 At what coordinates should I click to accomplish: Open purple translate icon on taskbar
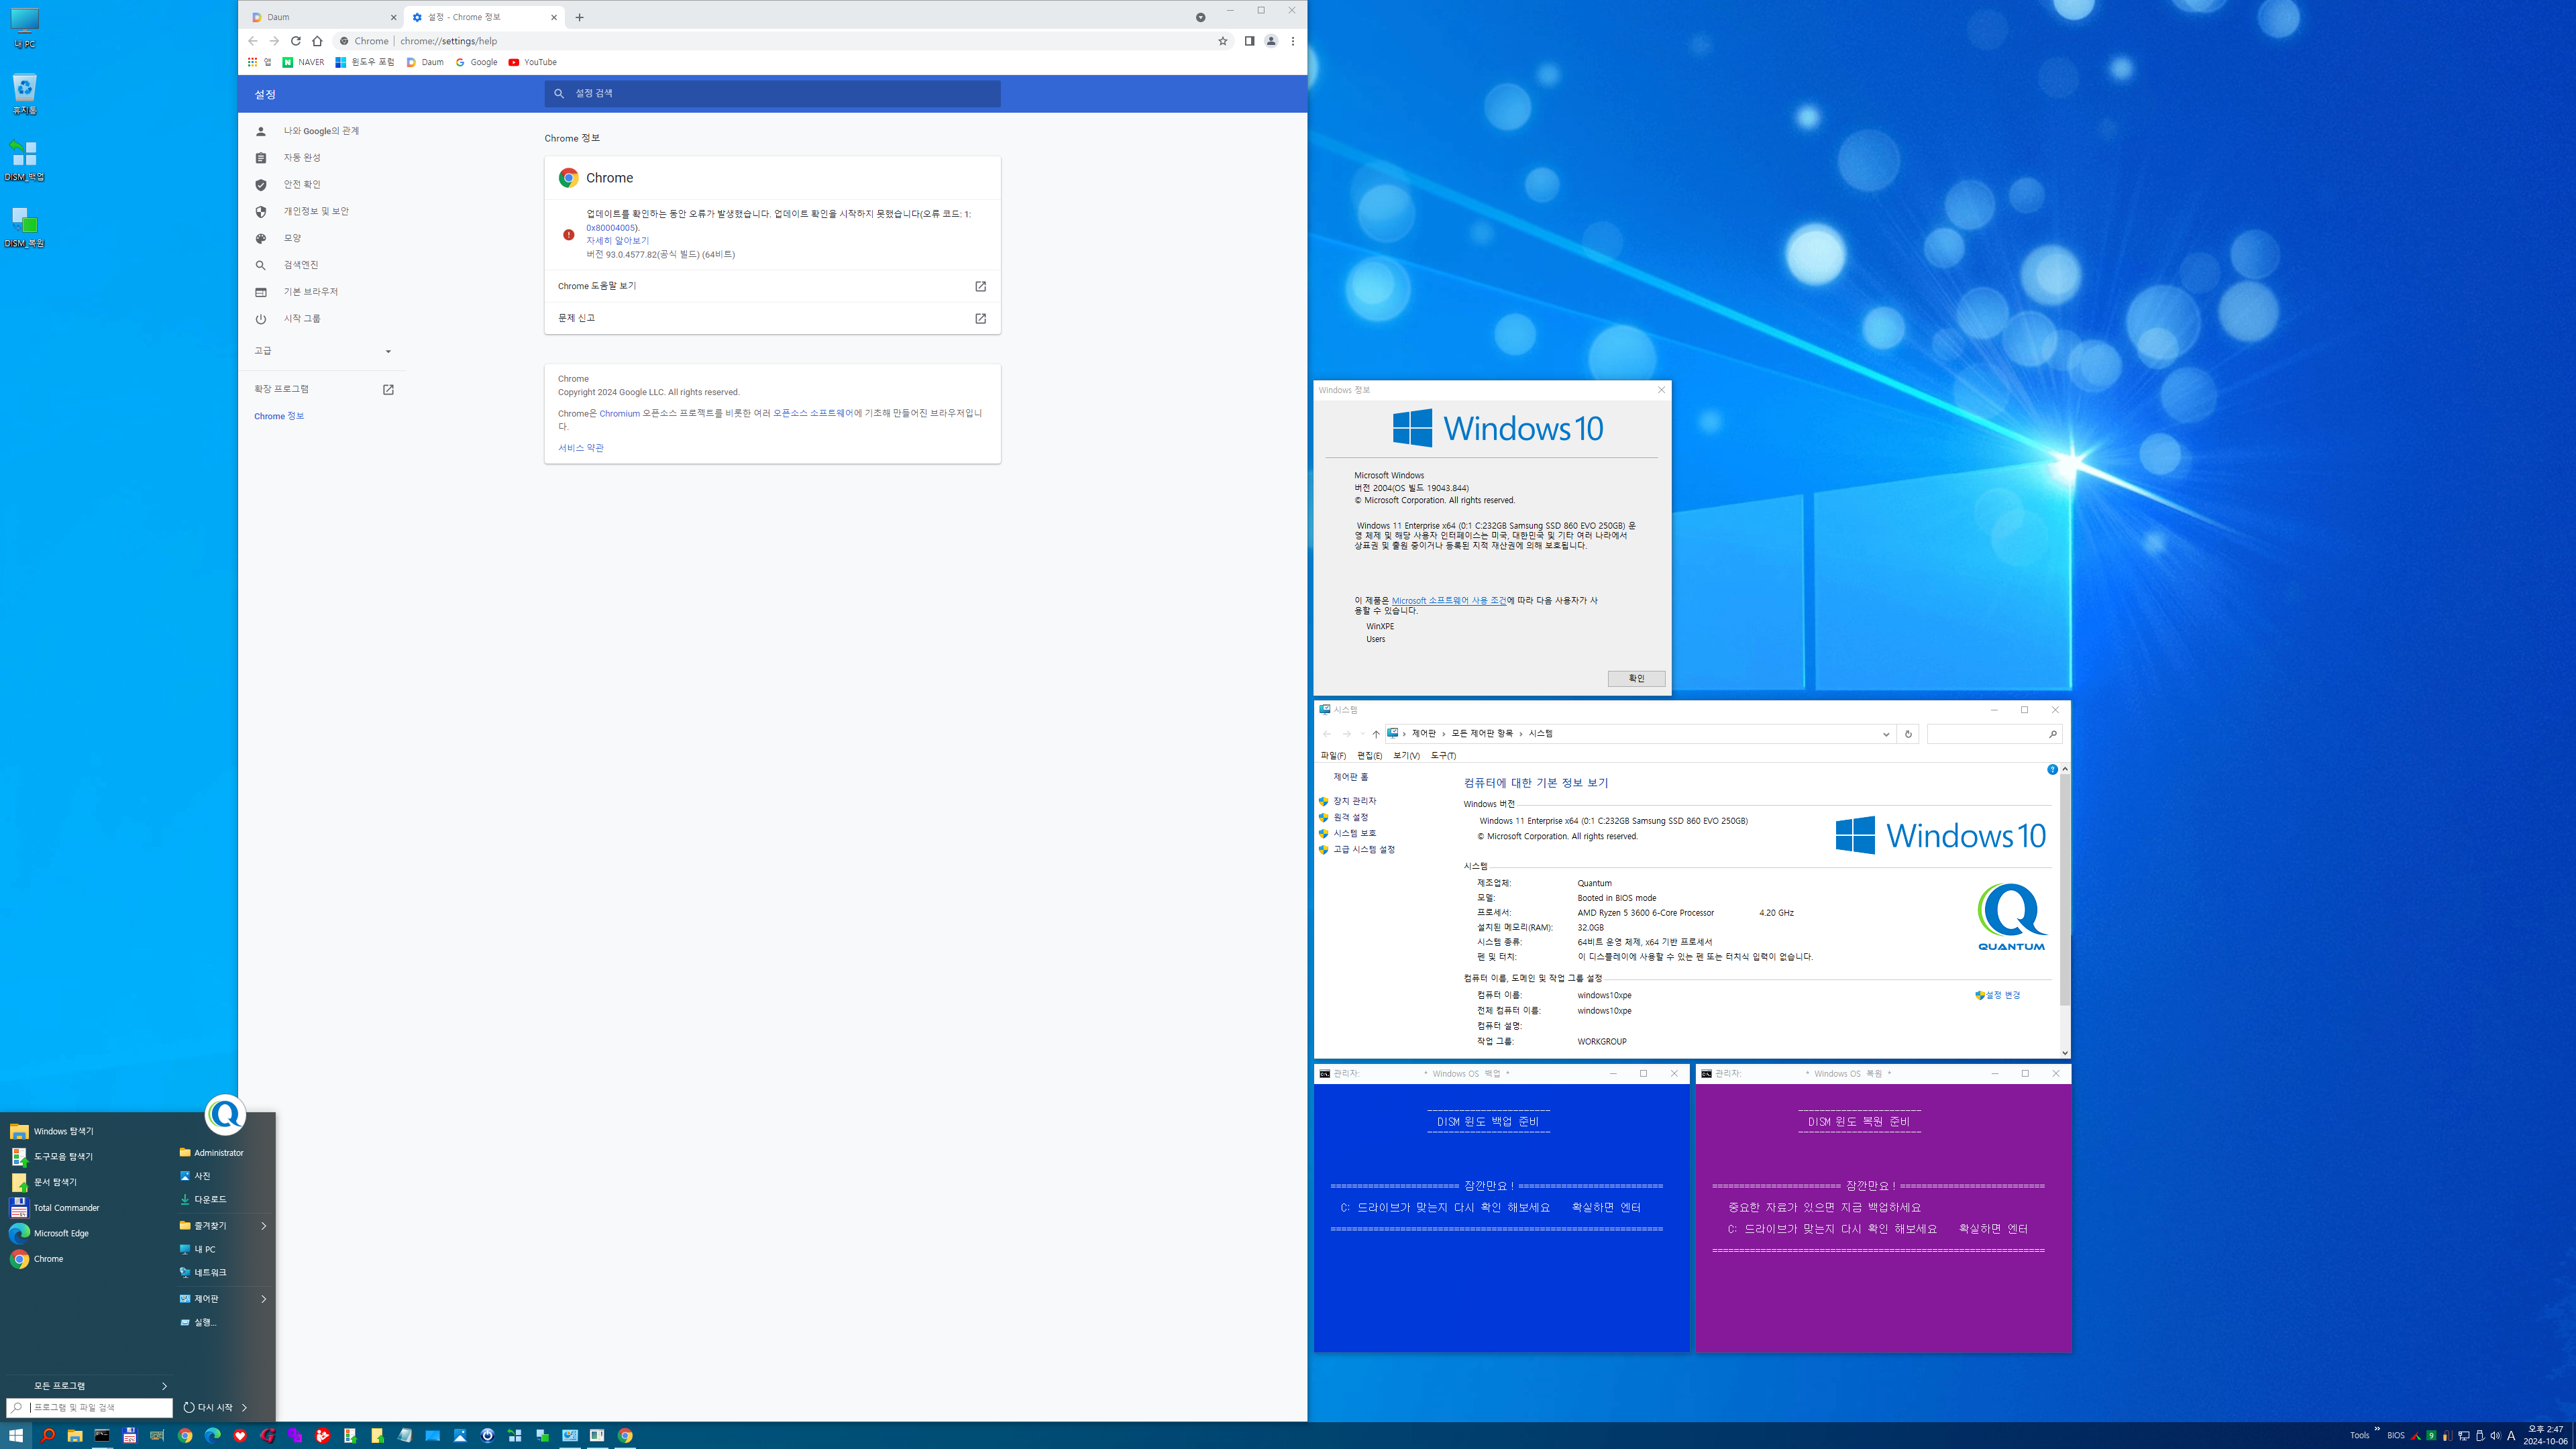tap(295, 1436)
